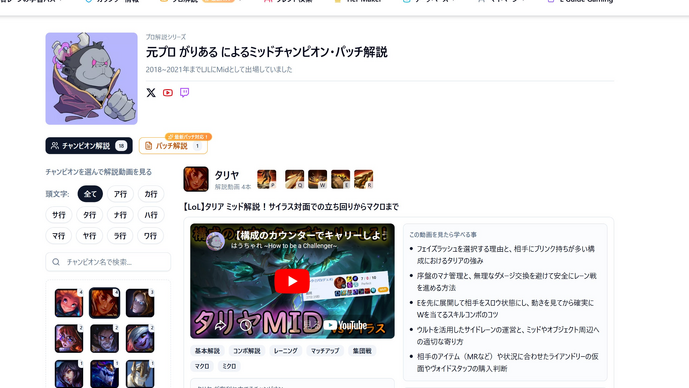
Task: Focus the チャンピオン名で検索 search field
Action: coord(108,262)
